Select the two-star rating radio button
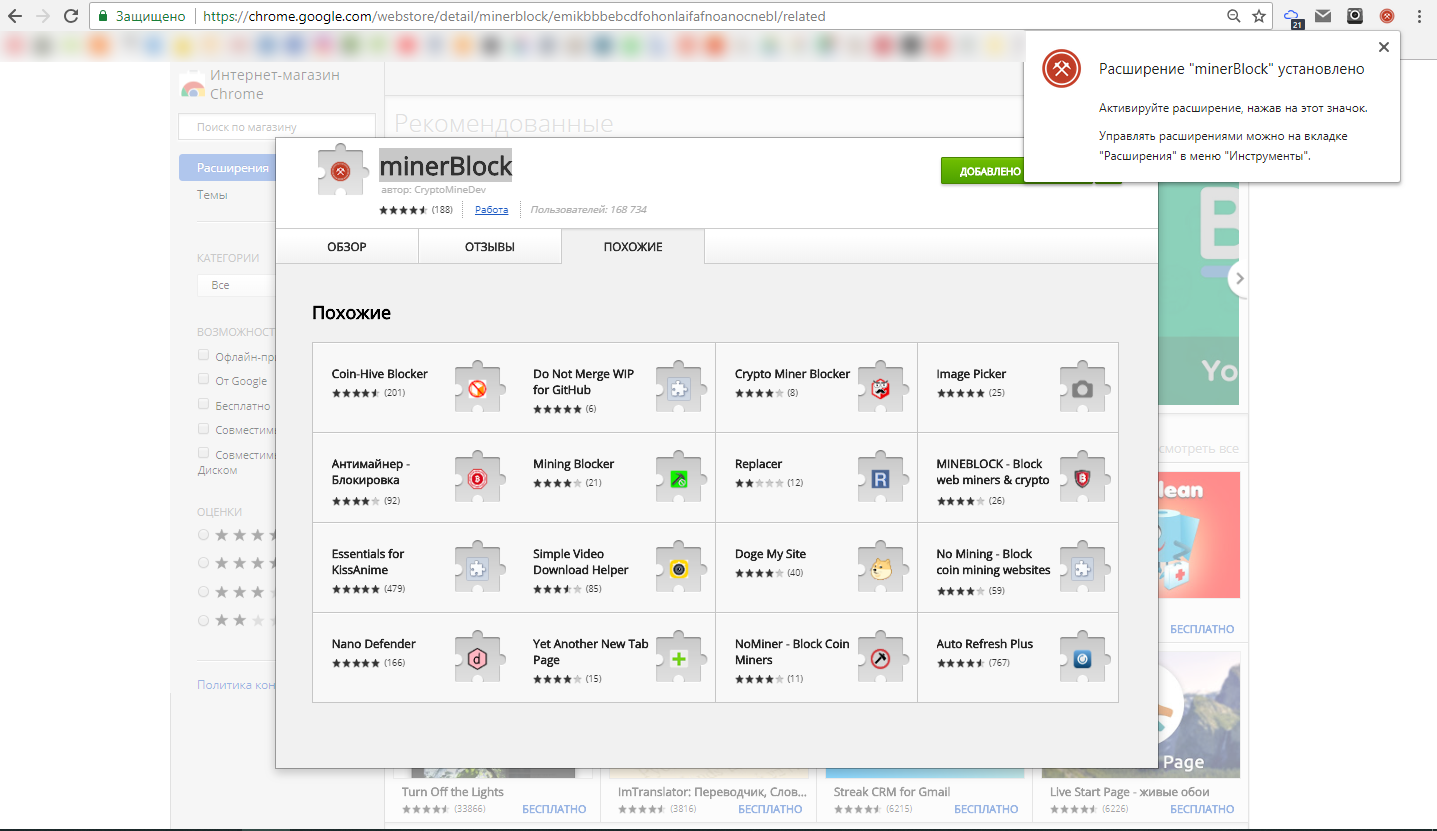1437x831 pixels. click(x=204, y=620)
